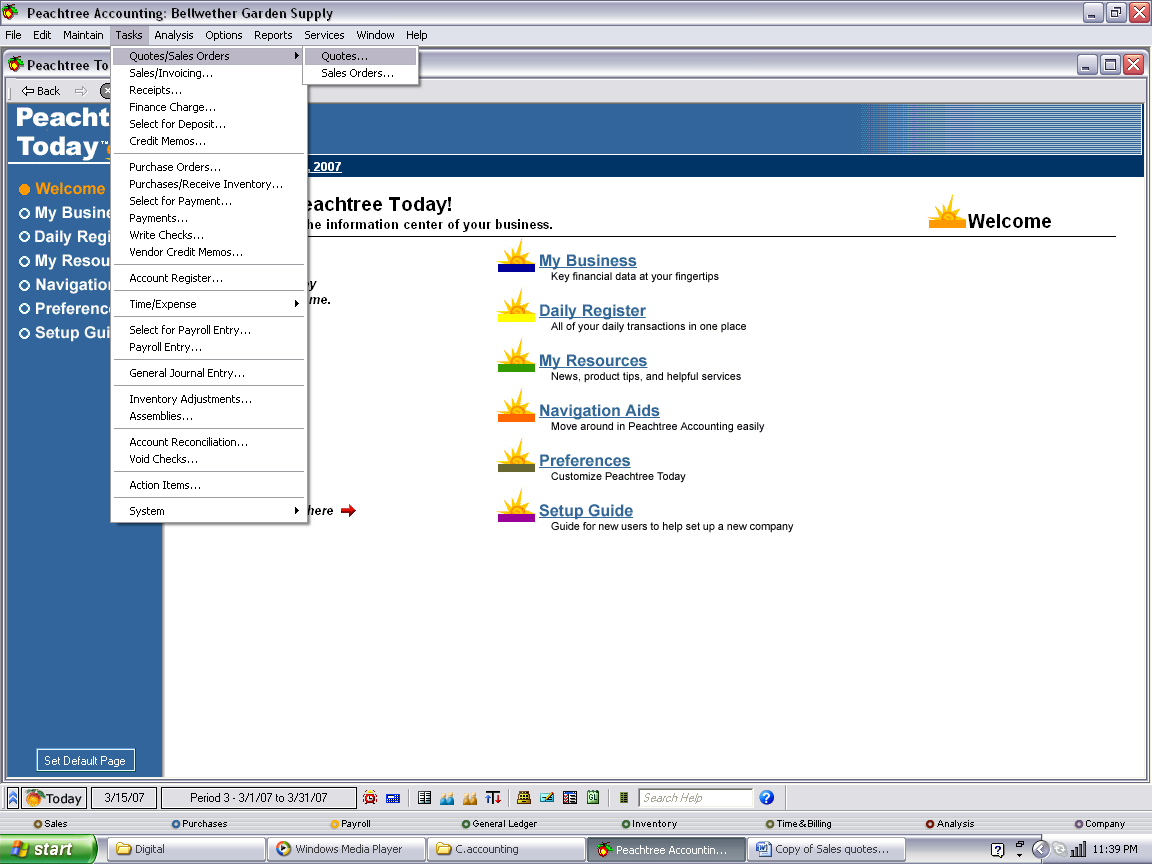
Task: Click the Today button in bottom bar
Action: click(x=54, y=798)
